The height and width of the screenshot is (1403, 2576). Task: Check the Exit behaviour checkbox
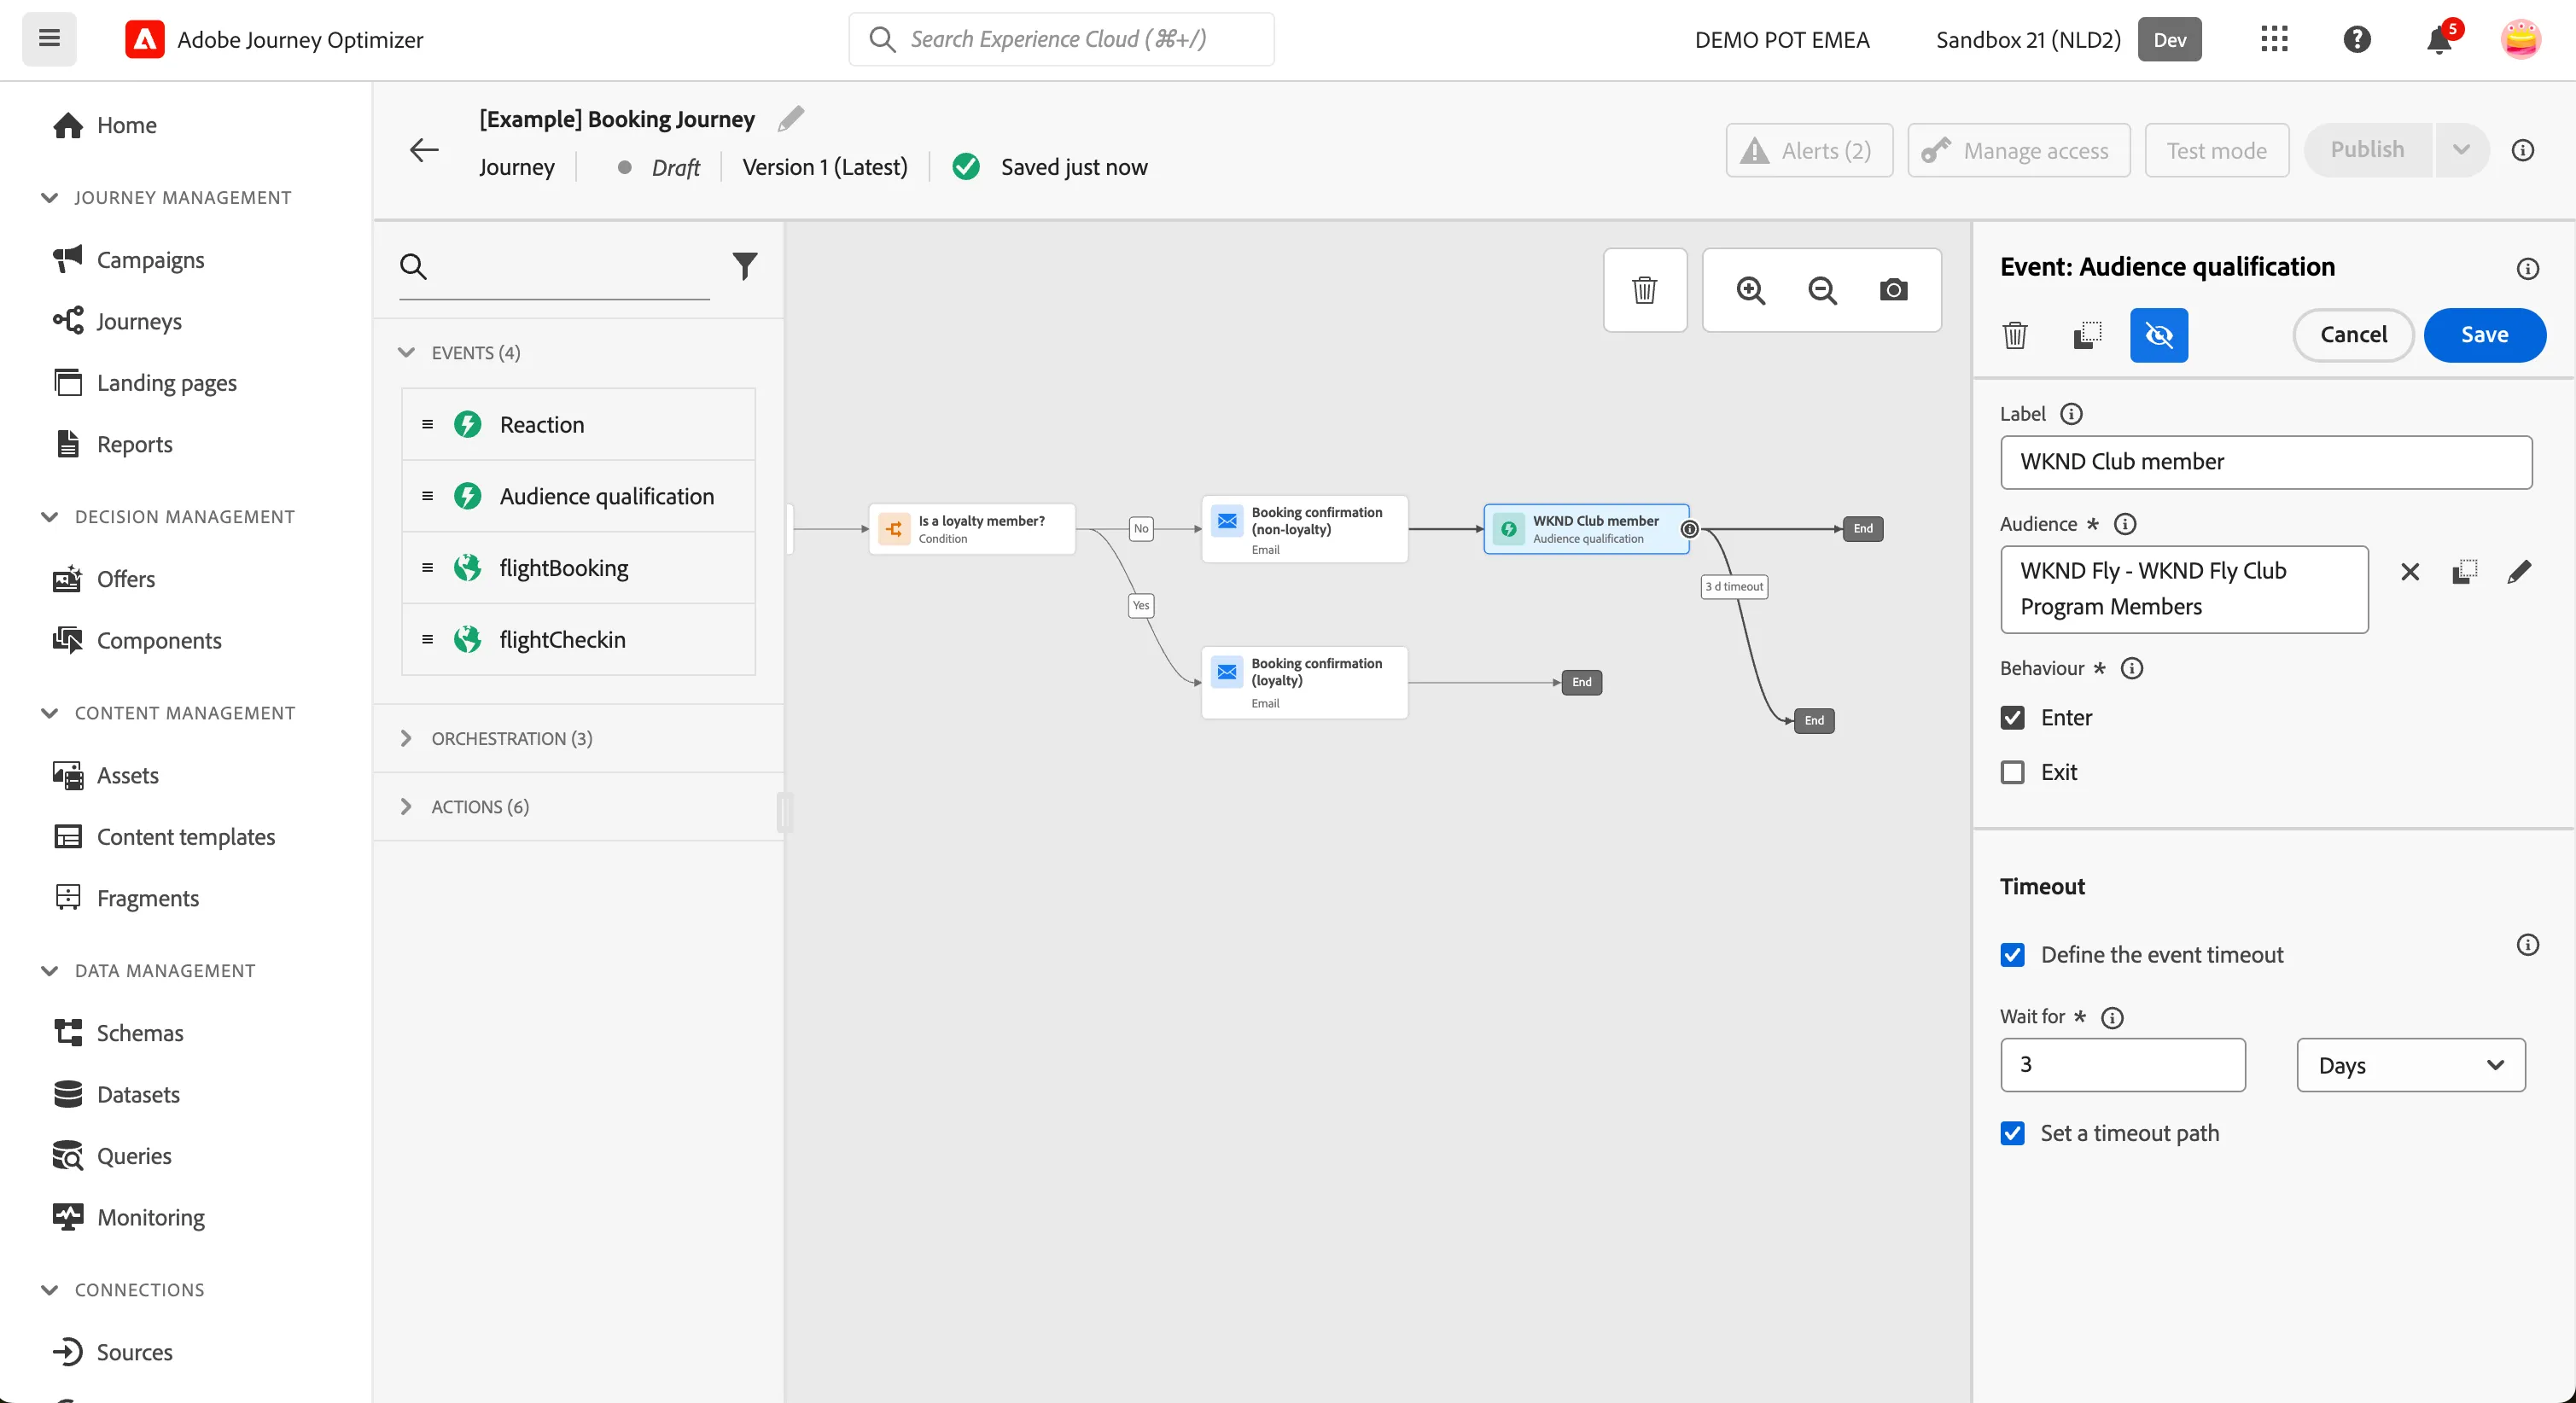click(2013, 772)
